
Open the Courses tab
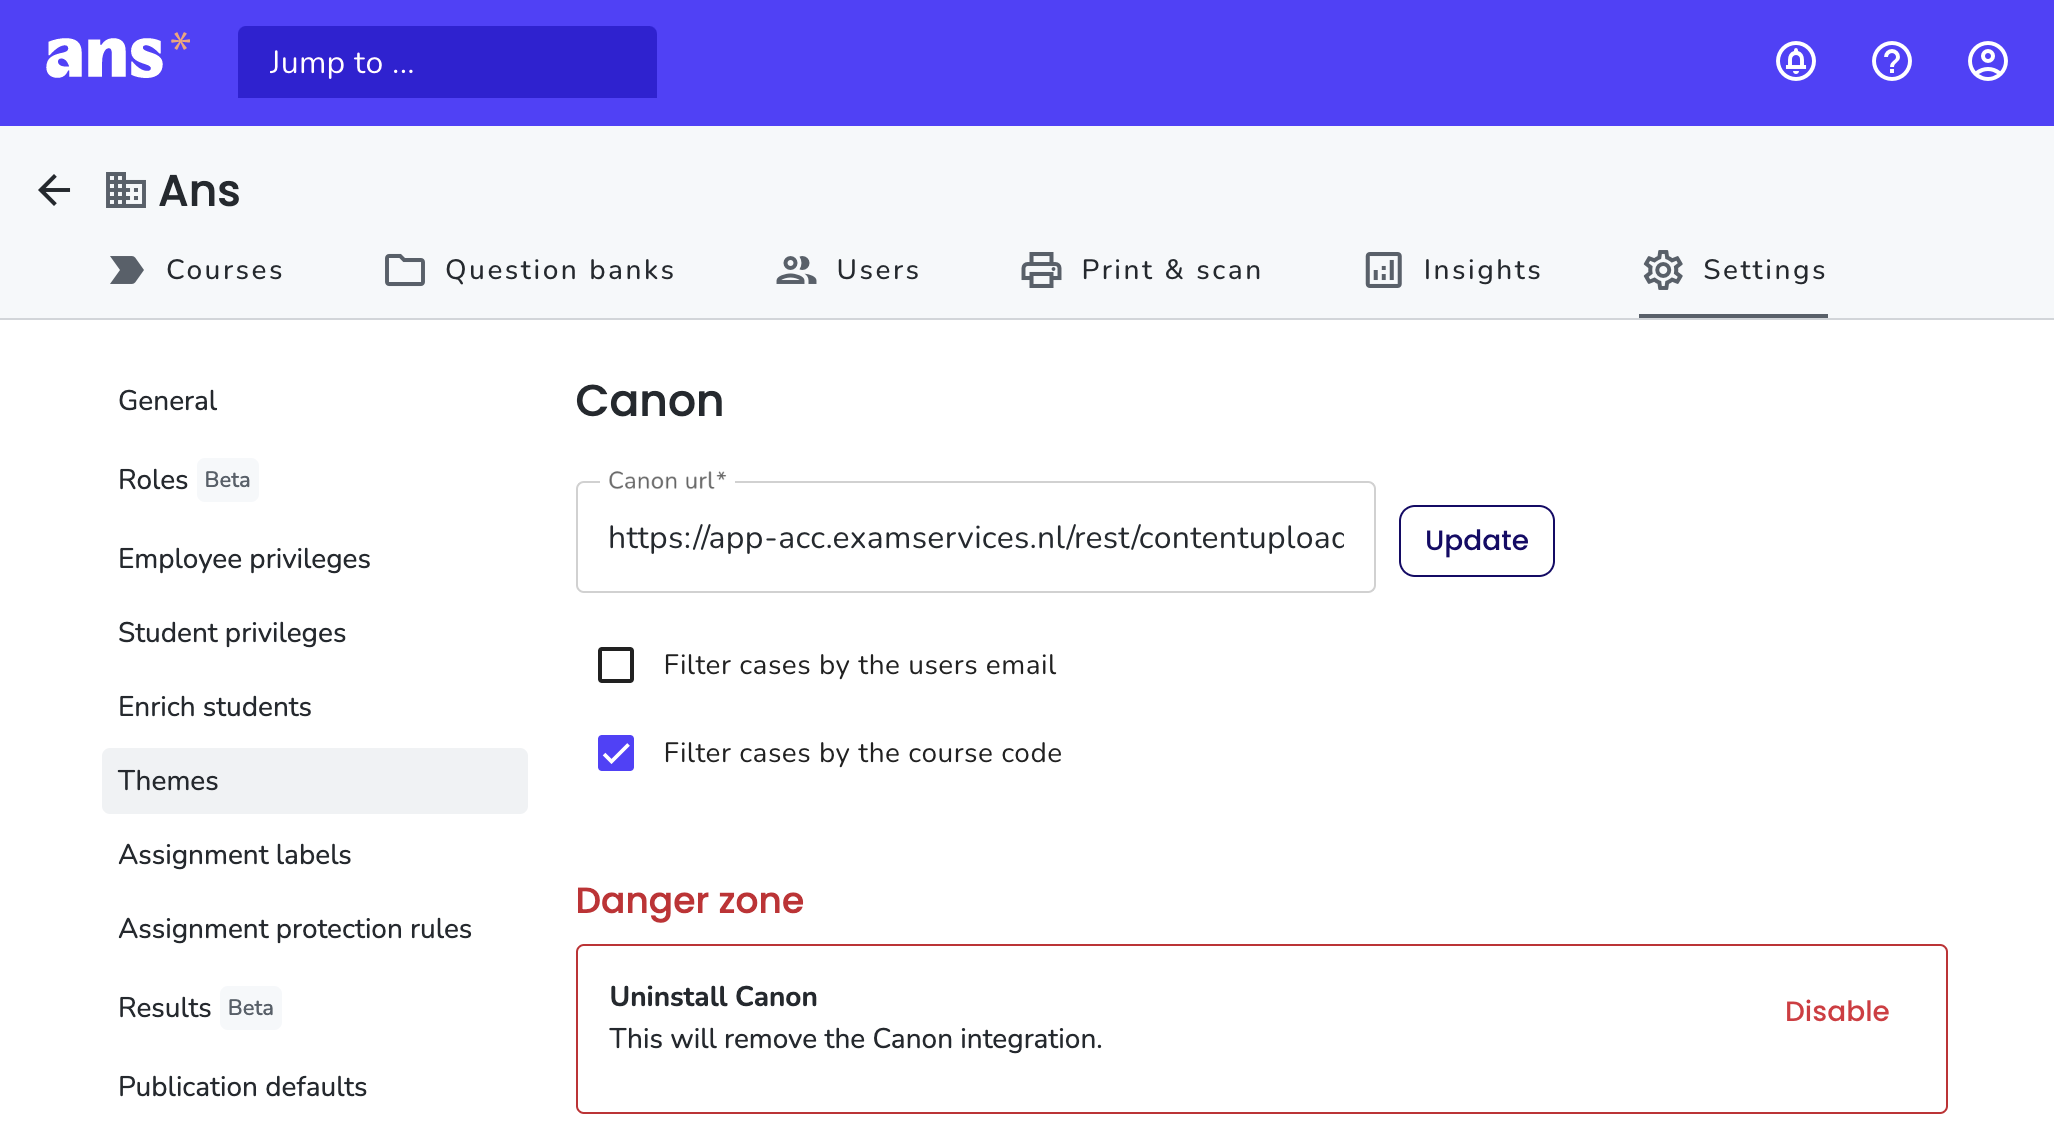tap(196, 270)
